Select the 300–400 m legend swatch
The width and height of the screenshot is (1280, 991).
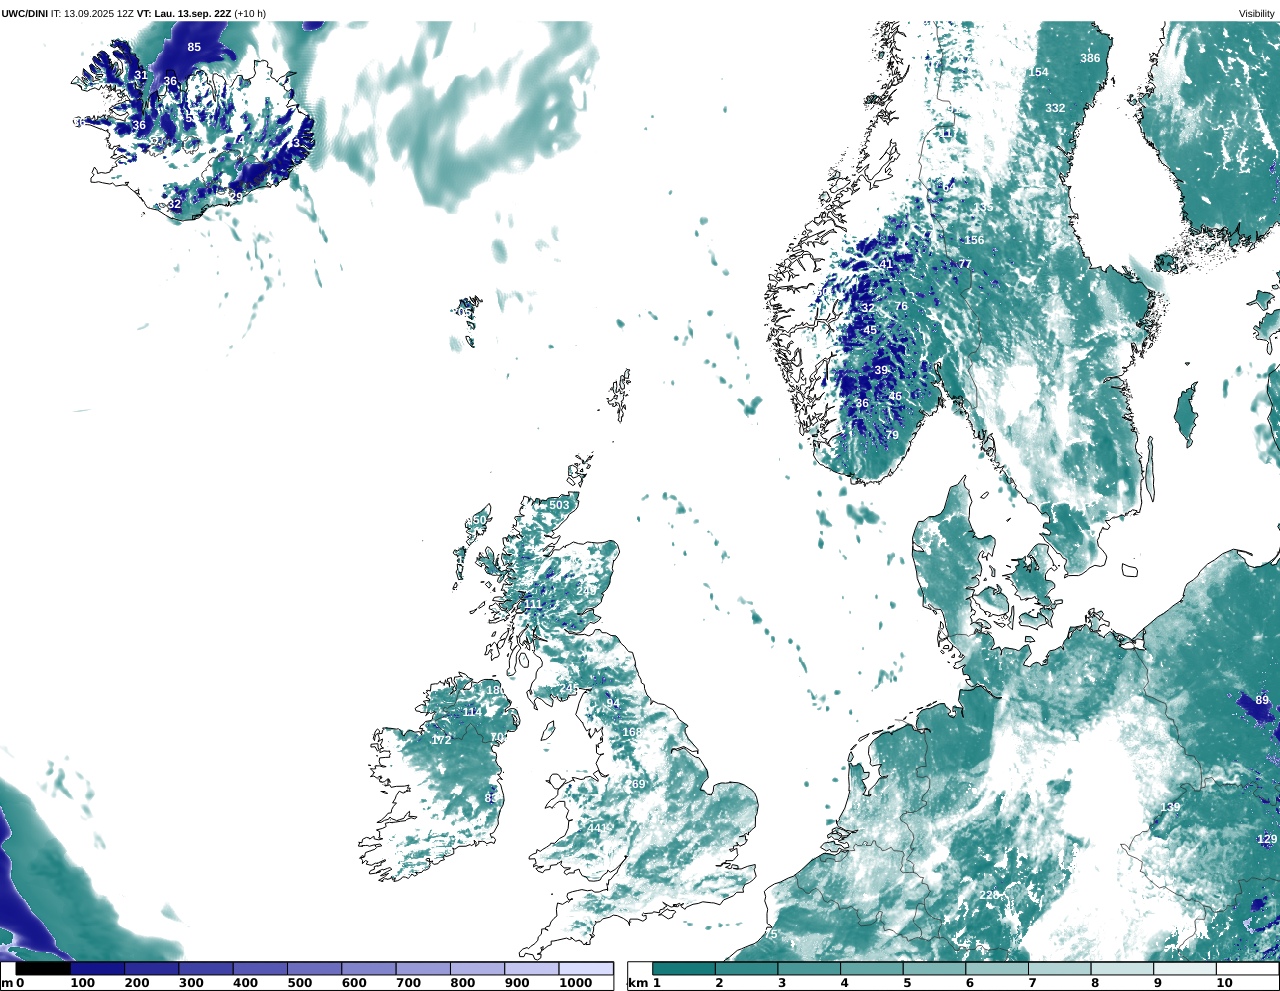tap(205, 968)
